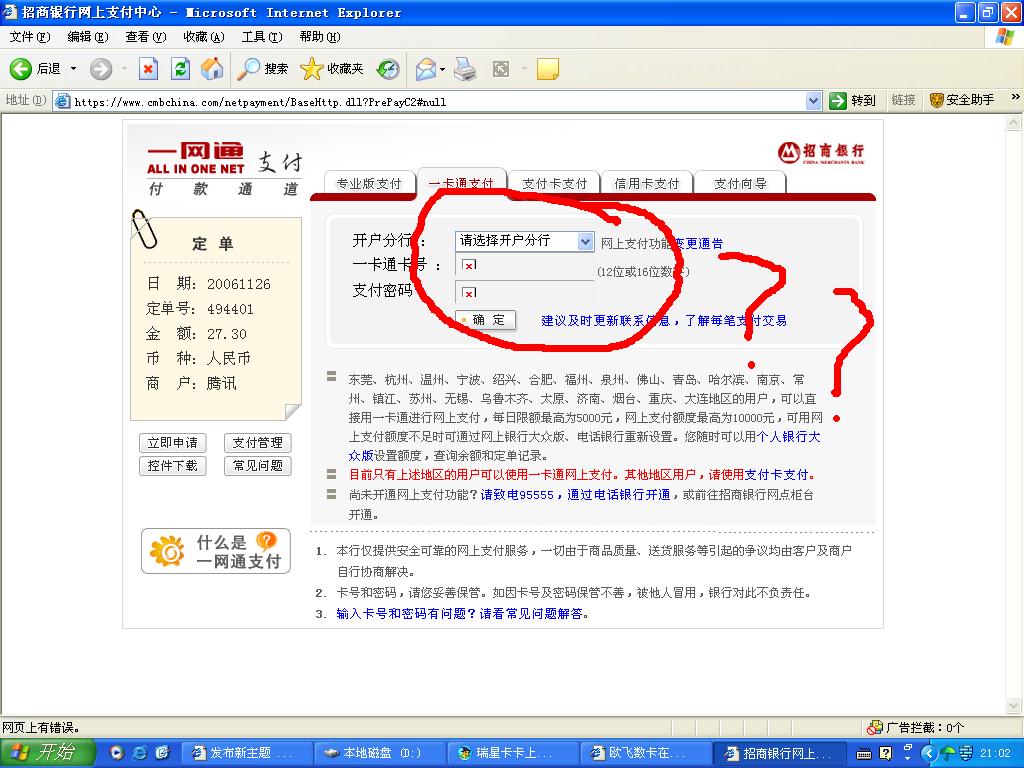This screenshot has height=768, width=1024.
Task: Expand hidden tray icons arrow
Action: click(x=928, y=753)
